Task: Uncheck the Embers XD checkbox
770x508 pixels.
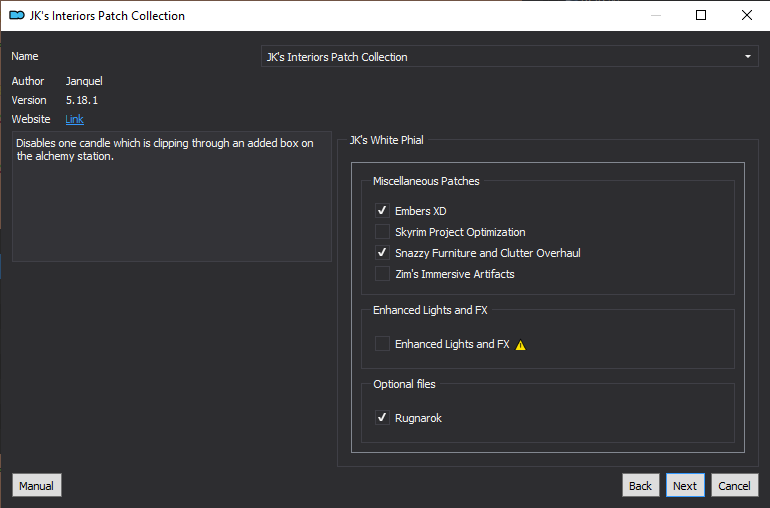Action: coord(382,211)
